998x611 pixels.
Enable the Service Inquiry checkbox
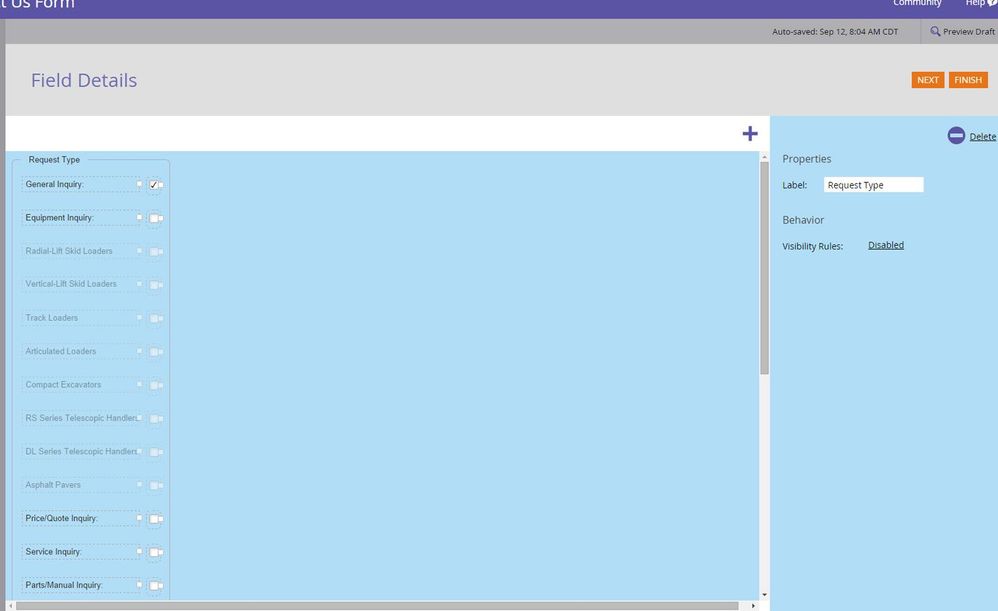(x=154, y=552)
